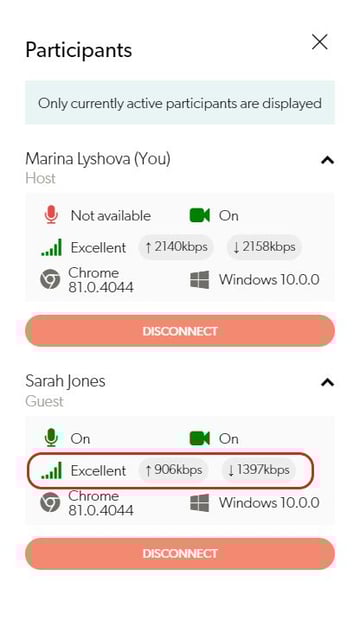Viewport: 360px width, 620px height.
Task: Click Windows logo icon in Sarah's details
Action: [x=199, y=503]
